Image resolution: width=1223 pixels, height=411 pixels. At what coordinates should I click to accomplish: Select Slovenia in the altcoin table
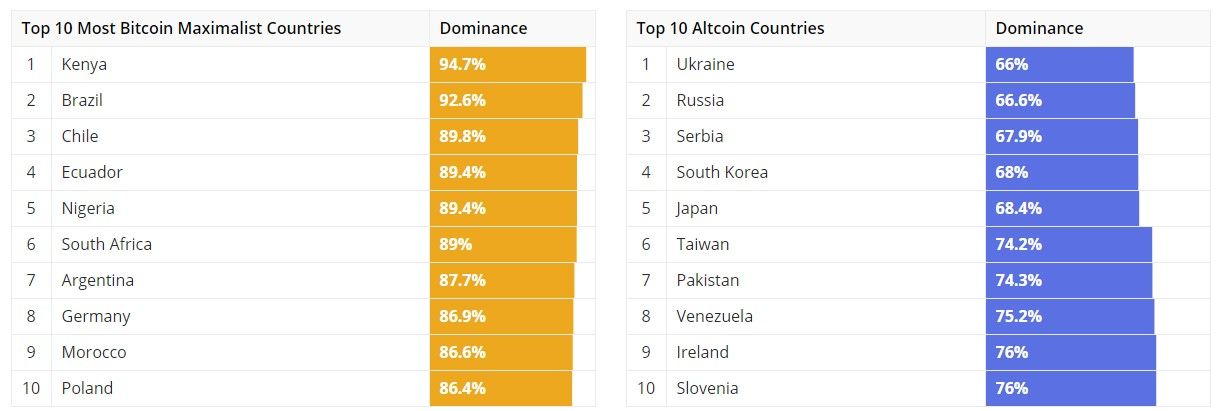[x=707, y=388]
